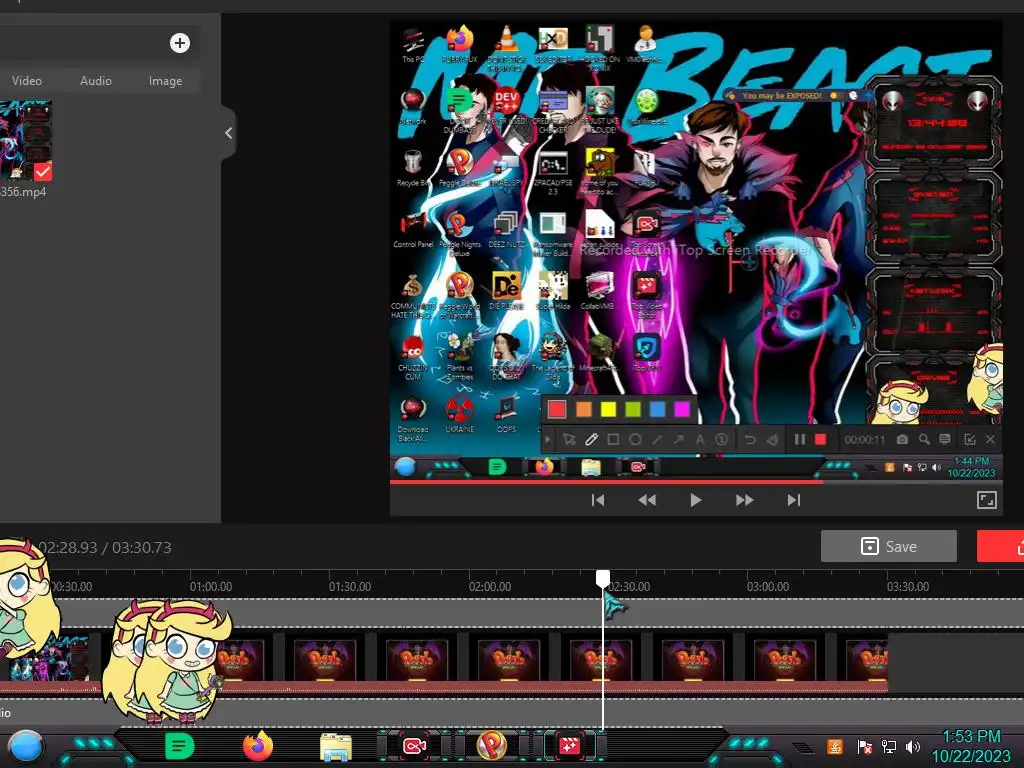Switch to the Video media tab
The height and width of the screenshot is (768, 1024).
[x=27, y=81]
